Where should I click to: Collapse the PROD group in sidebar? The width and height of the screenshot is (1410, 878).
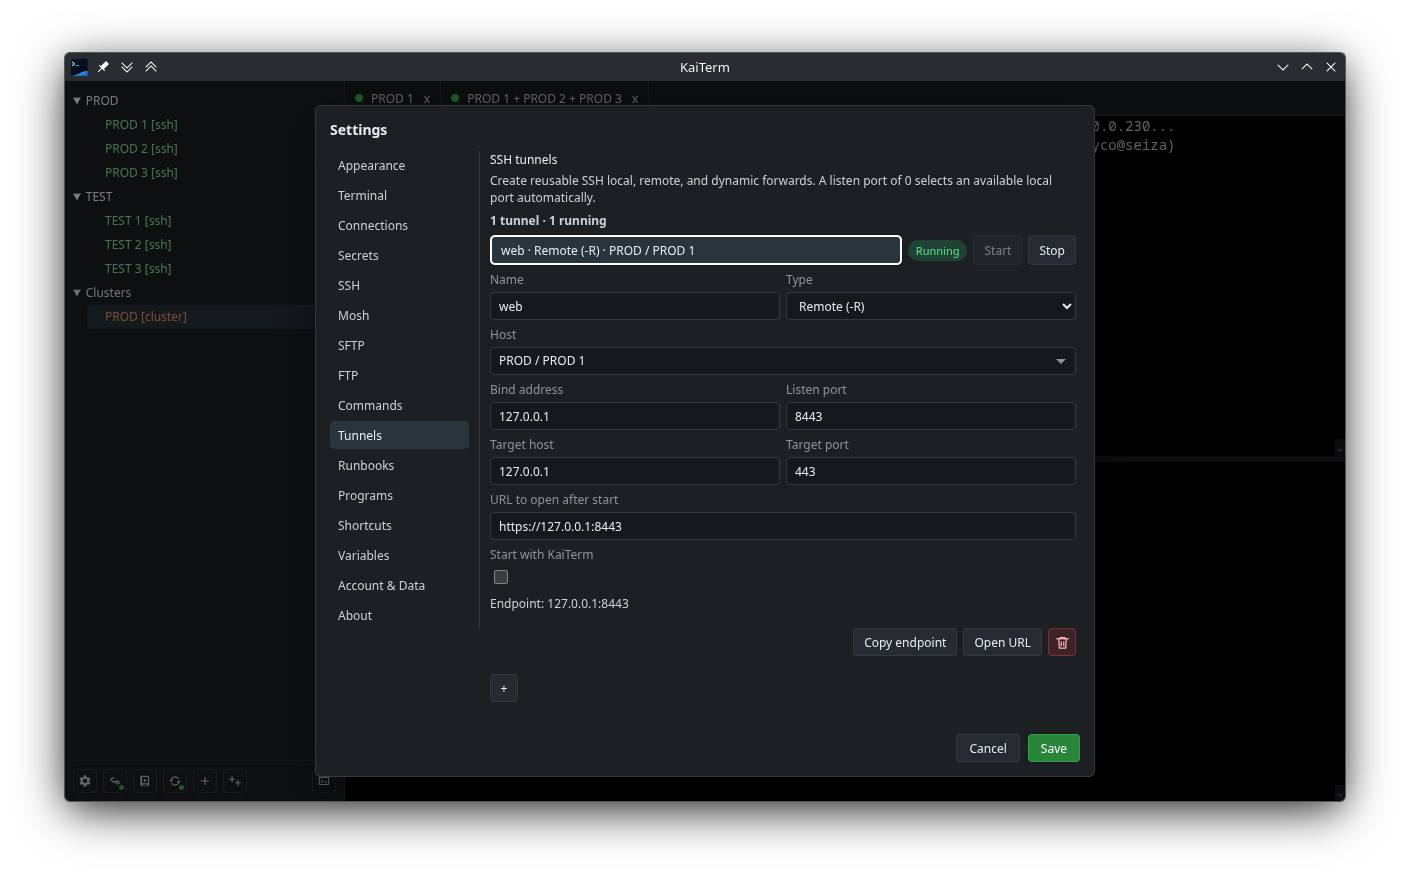tap(77, 100)
